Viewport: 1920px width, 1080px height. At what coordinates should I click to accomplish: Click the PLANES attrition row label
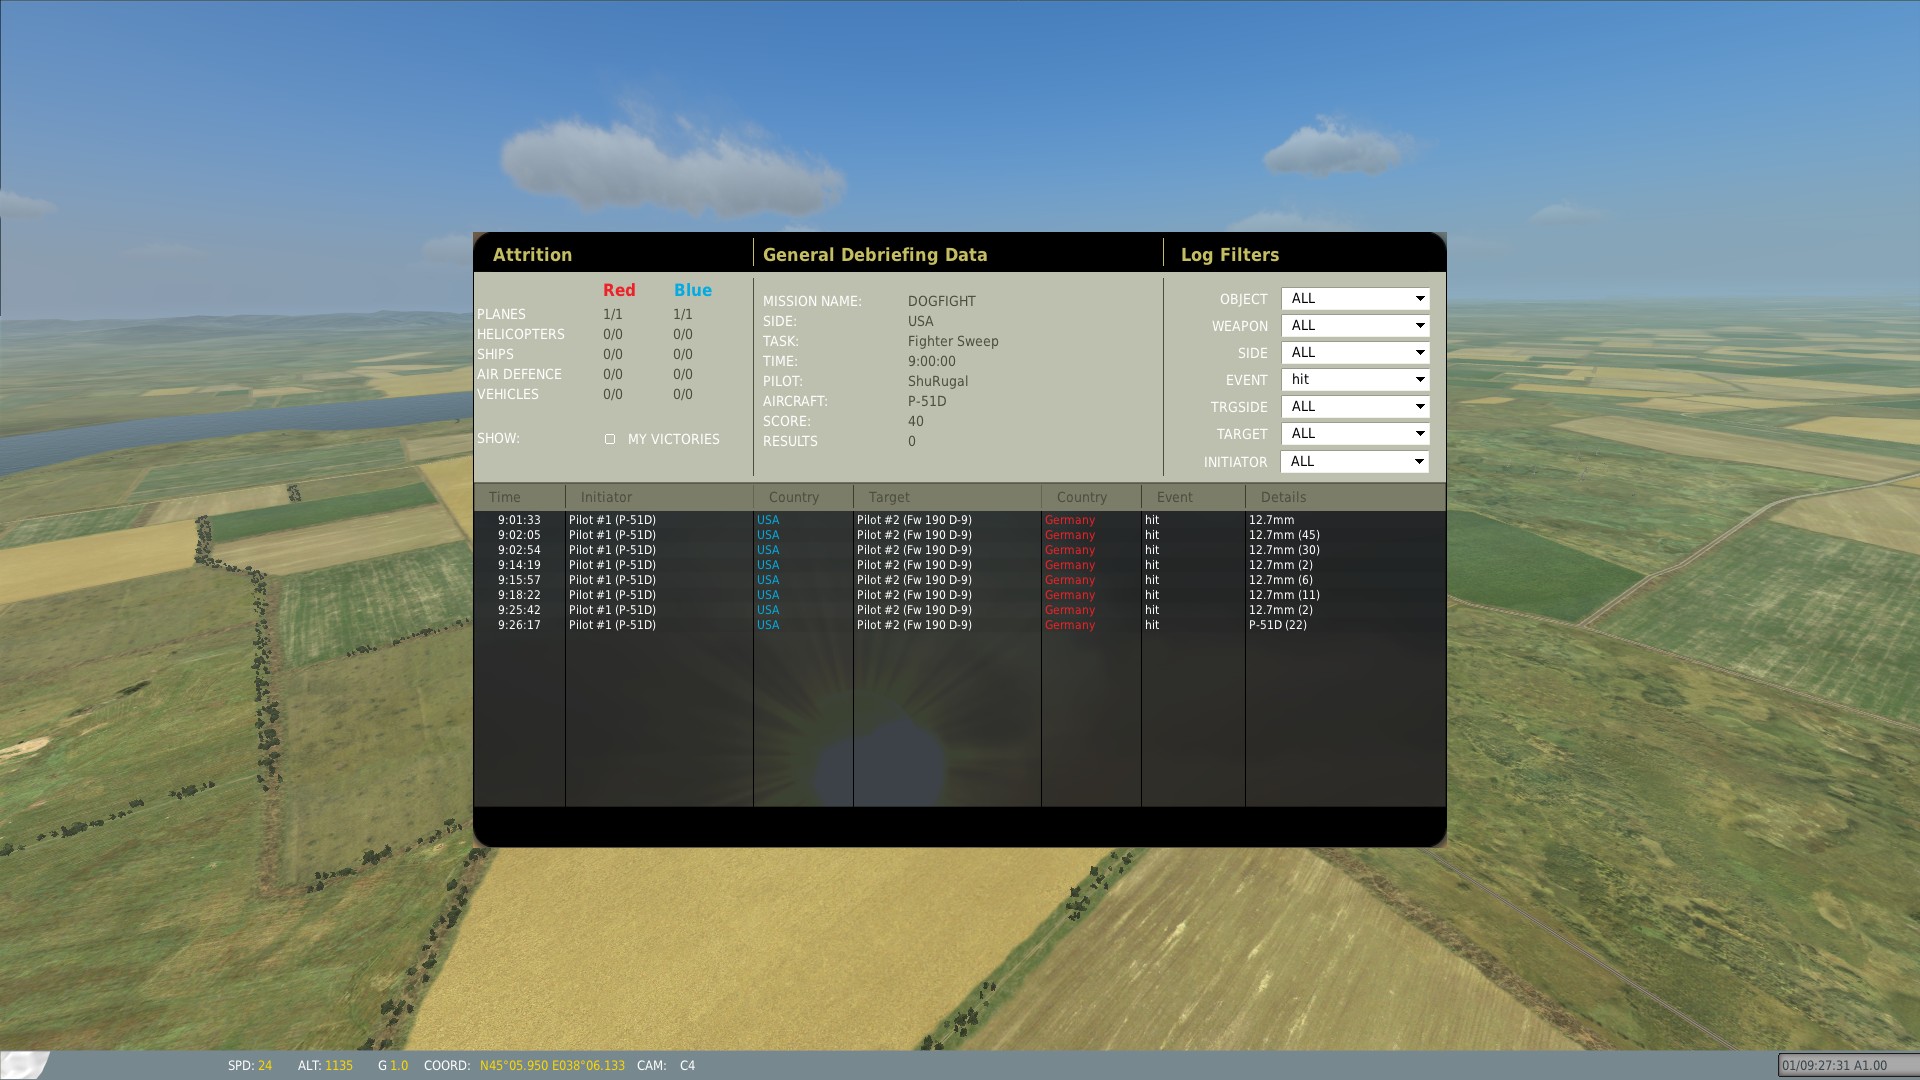tap(501, 314)
